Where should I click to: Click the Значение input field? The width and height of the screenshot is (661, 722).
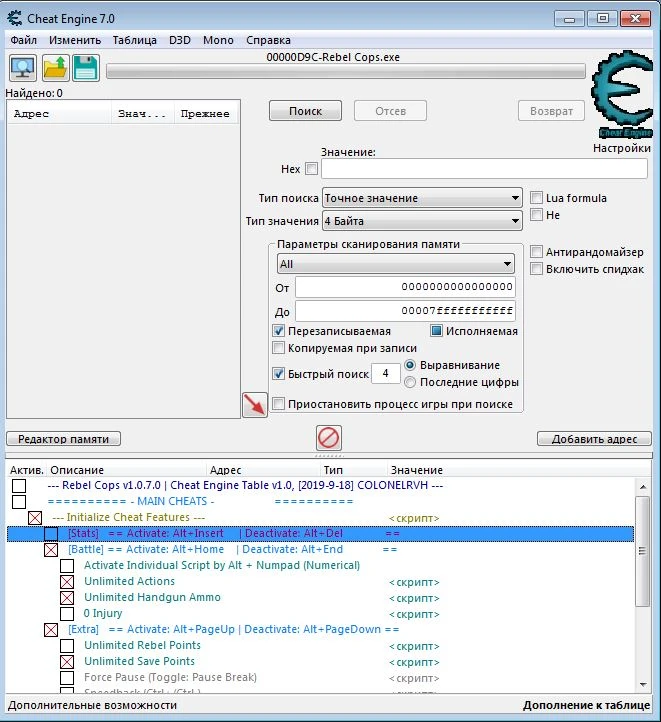pyautogui.click(x=484, y=169)
